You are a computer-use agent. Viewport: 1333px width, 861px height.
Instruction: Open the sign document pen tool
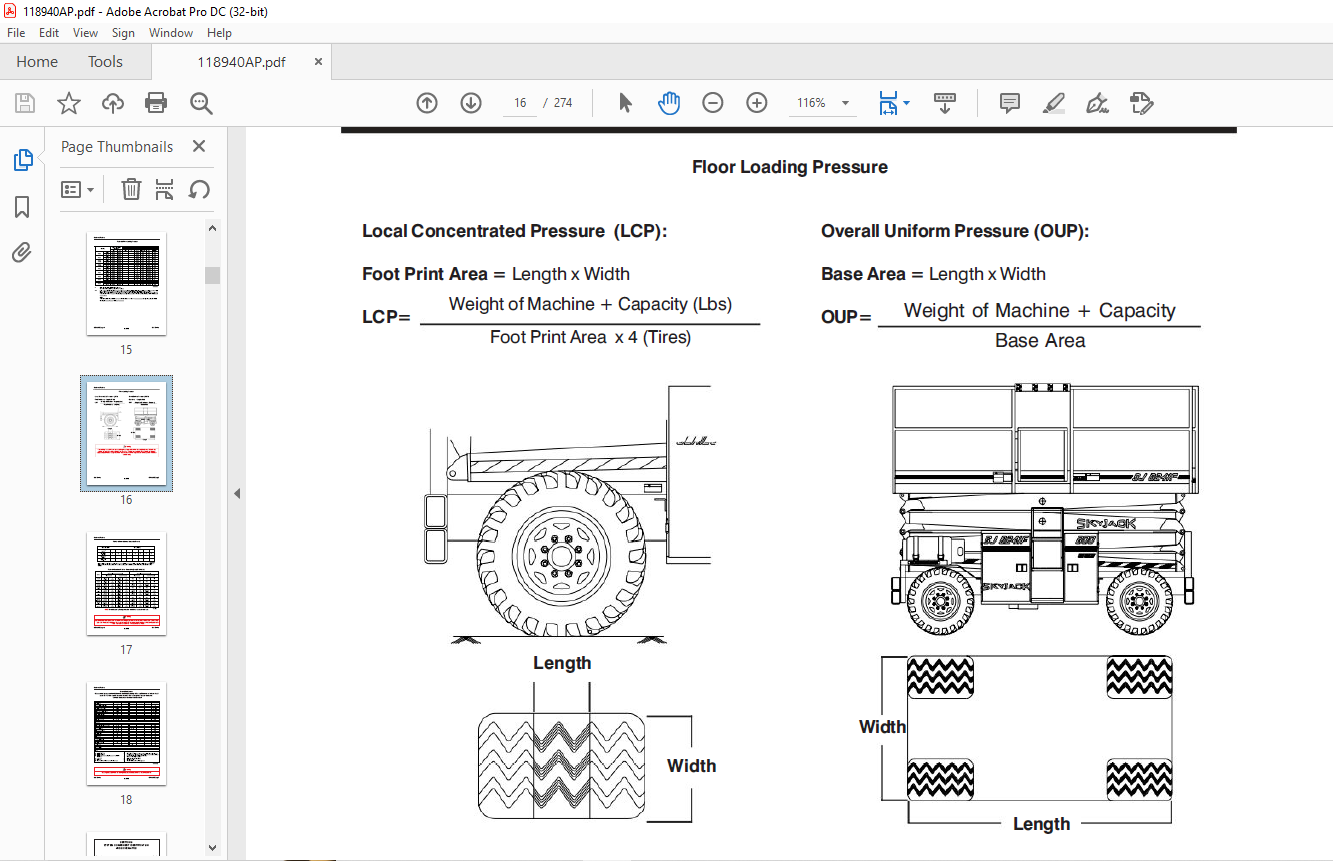pyautogui.click(x=1098, y=103)
